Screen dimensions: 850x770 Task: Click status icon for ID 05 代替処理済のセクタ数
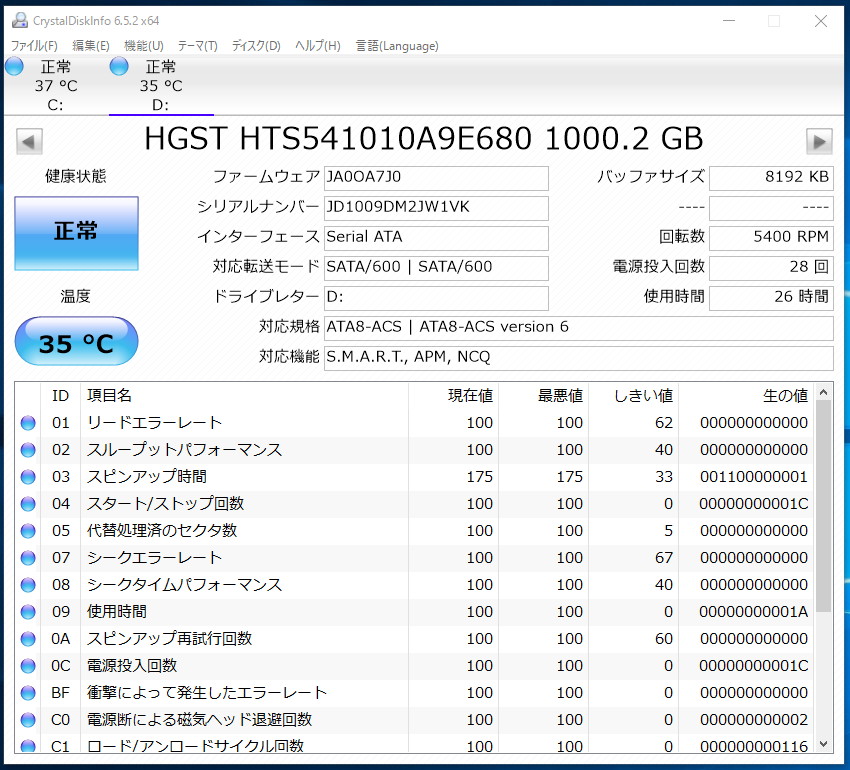28,531
